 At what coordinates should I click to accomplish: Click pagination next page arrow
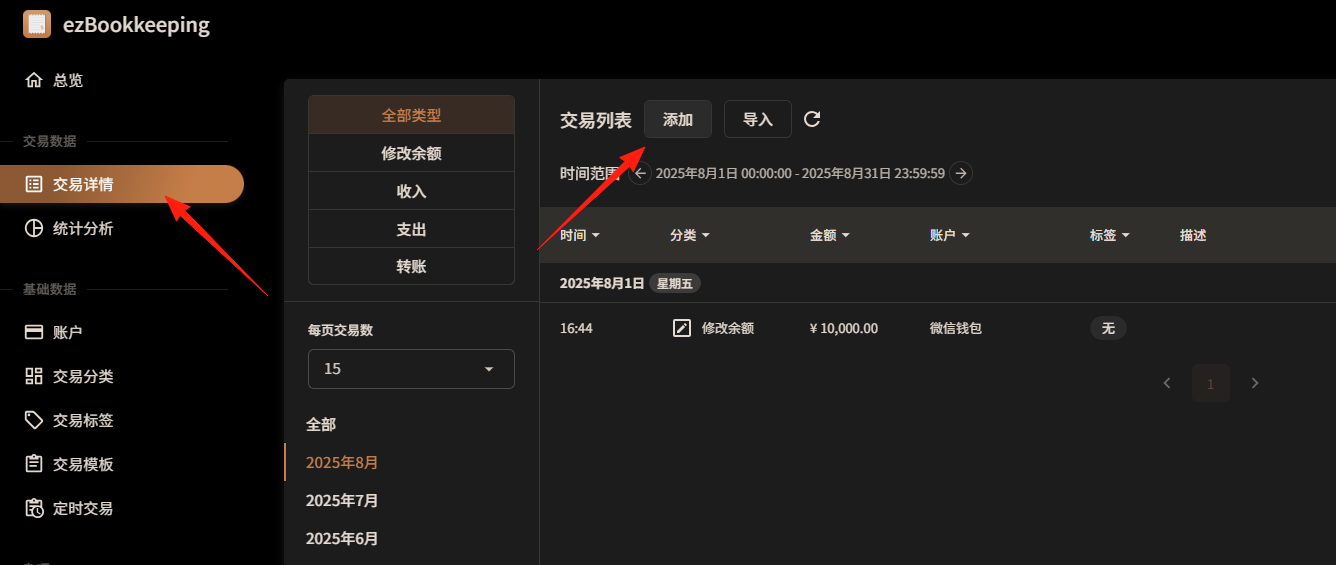click(1255, 383)
